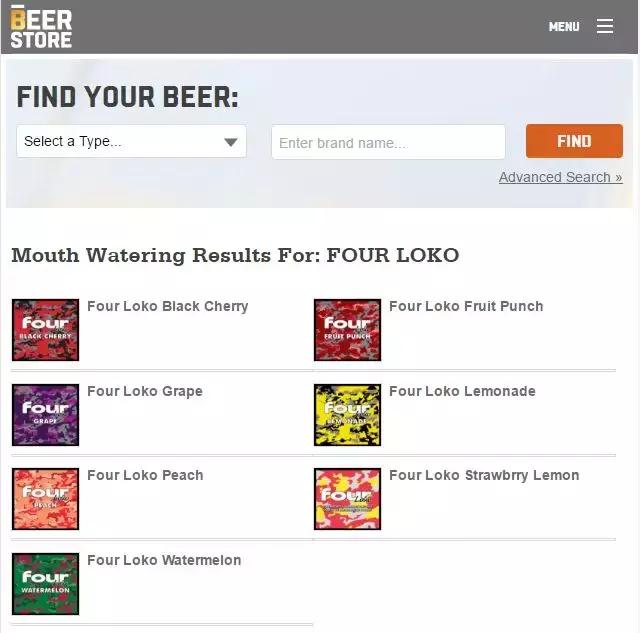Screen dimensions: 640x633
Task: Click the Four Loko Black Cherry thumbnail
Action: 45,330
